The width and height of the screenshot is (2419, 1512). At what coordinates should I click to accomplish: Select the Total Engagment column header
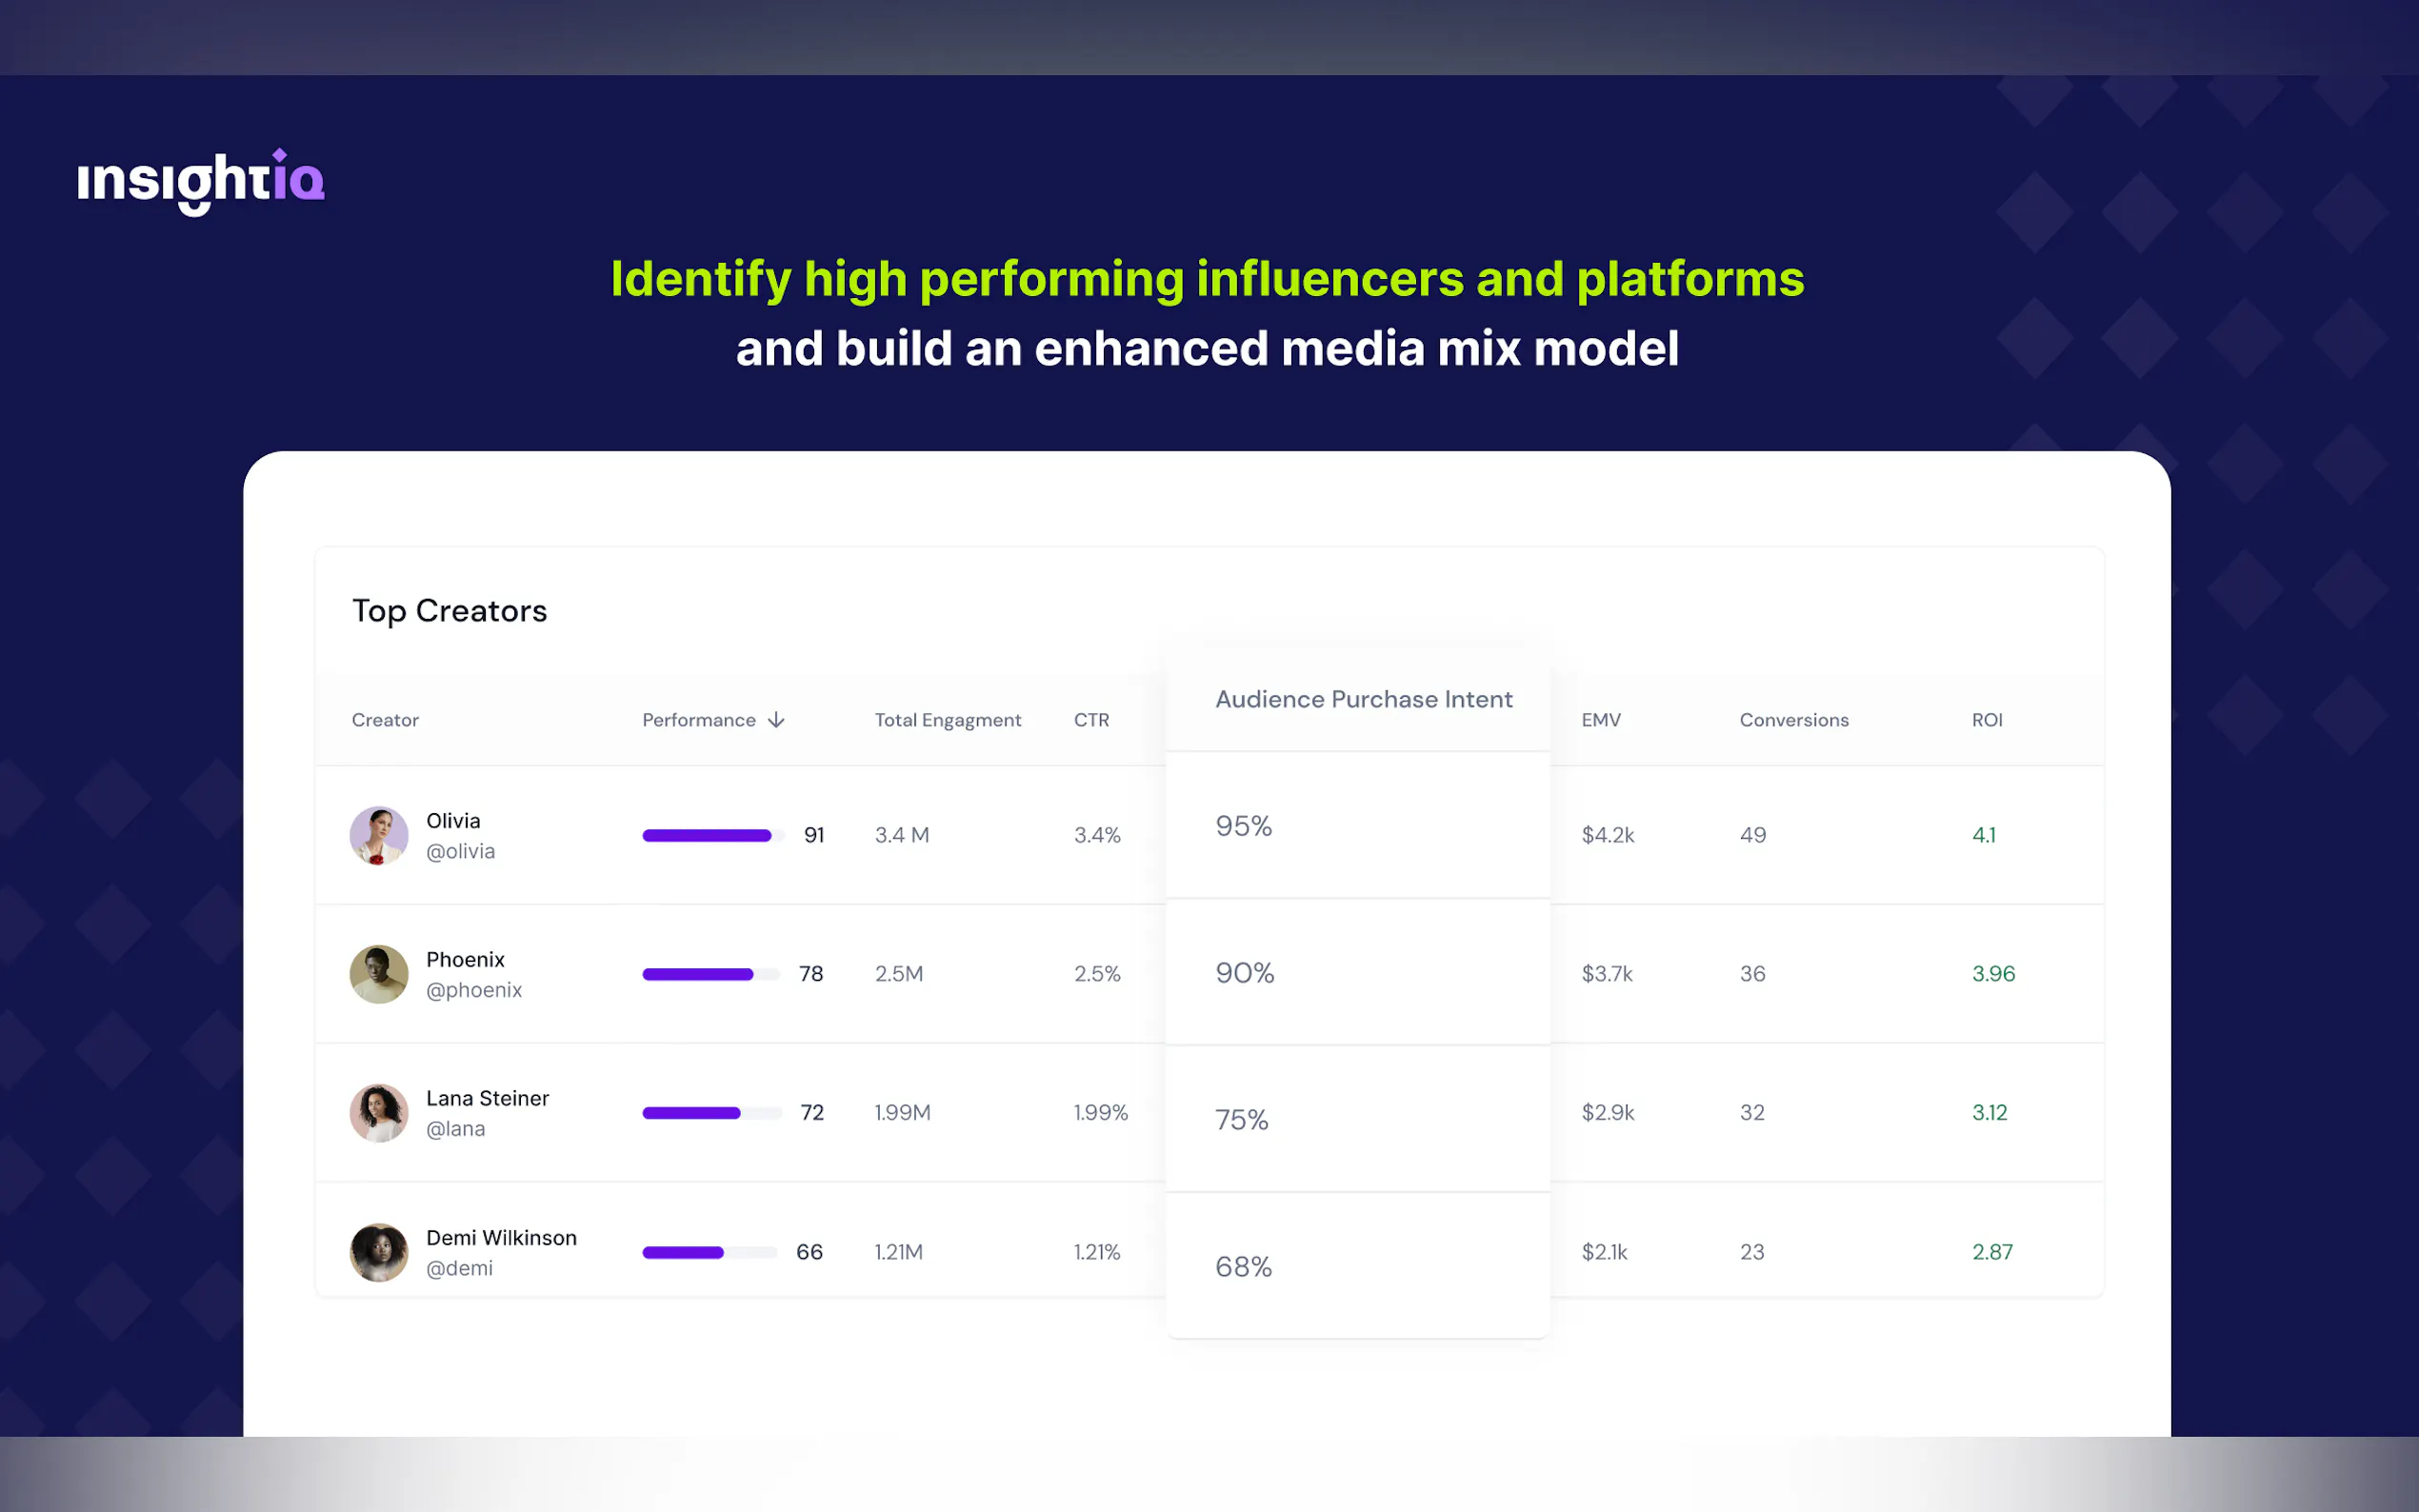coord(947,720)
